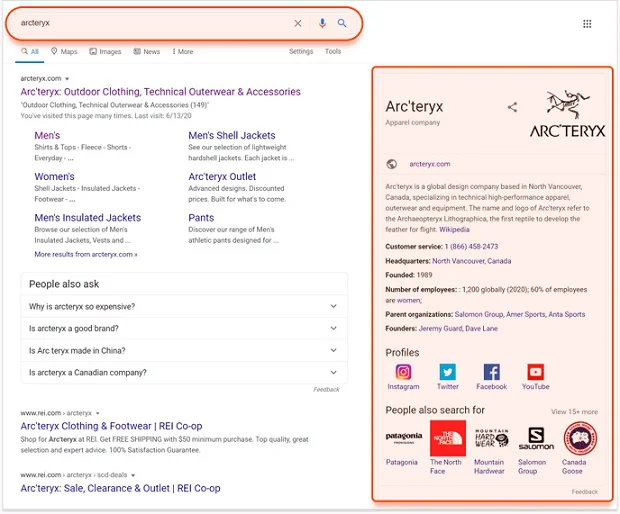The height and width of the screenshot is (514, 620).
Task: Open the Men's Shell Jackets sitelink
Action: point(232,135)
